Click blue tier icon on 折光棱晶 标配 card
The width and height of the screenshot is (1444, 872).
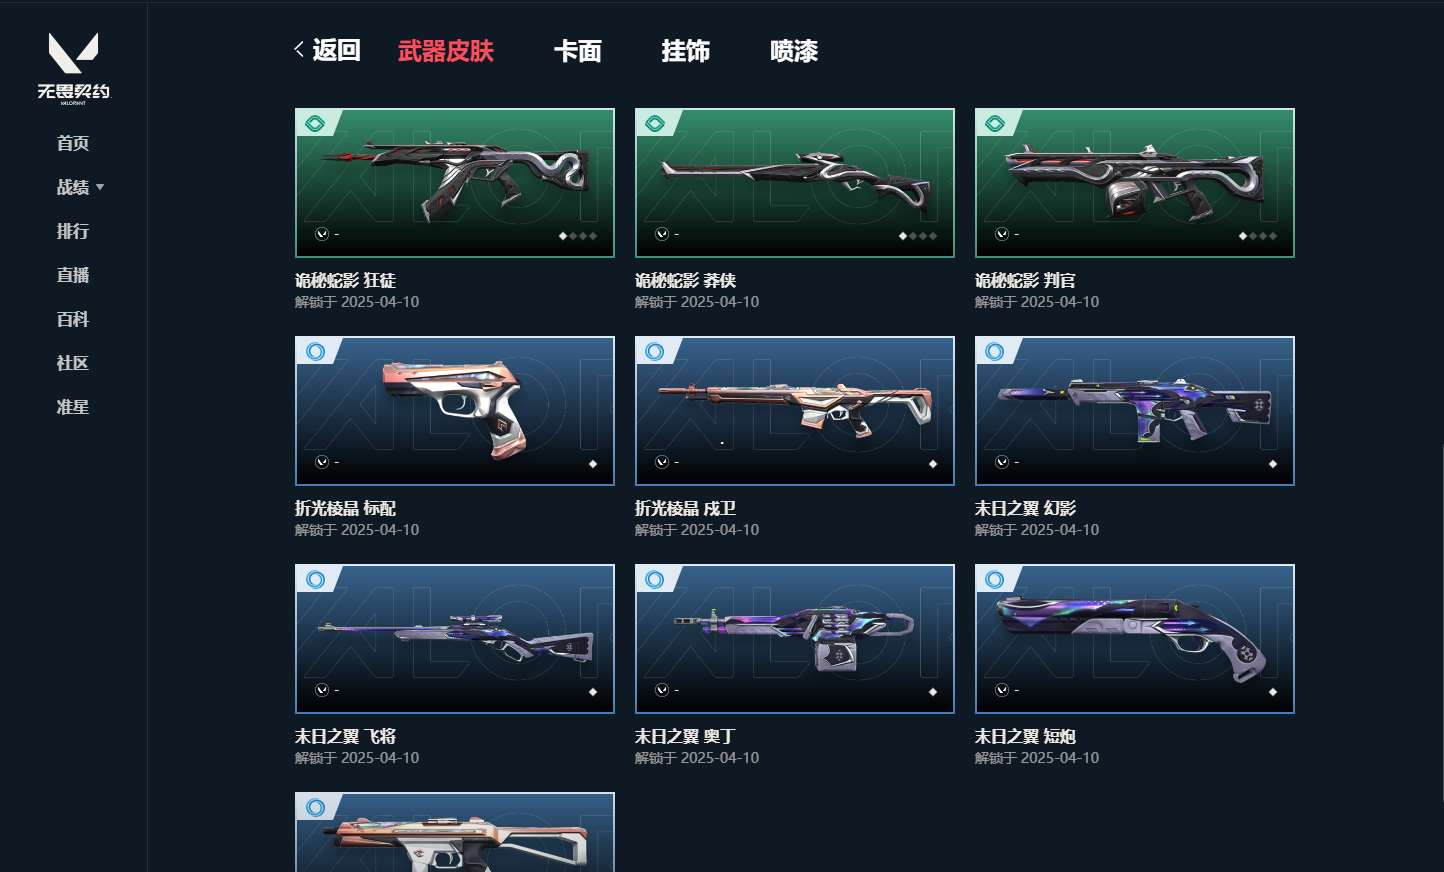click(x=315, y=352)
